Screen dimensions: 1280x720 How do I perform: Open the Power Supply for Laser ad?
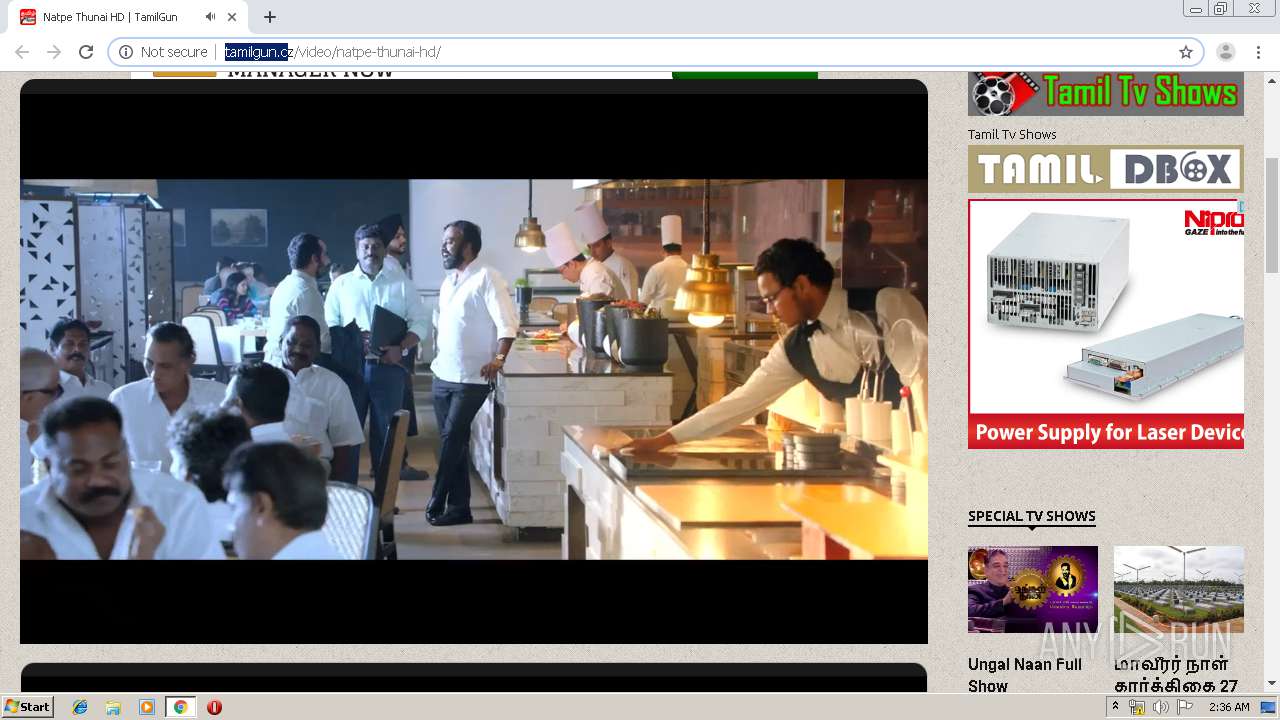(1106, 324)
